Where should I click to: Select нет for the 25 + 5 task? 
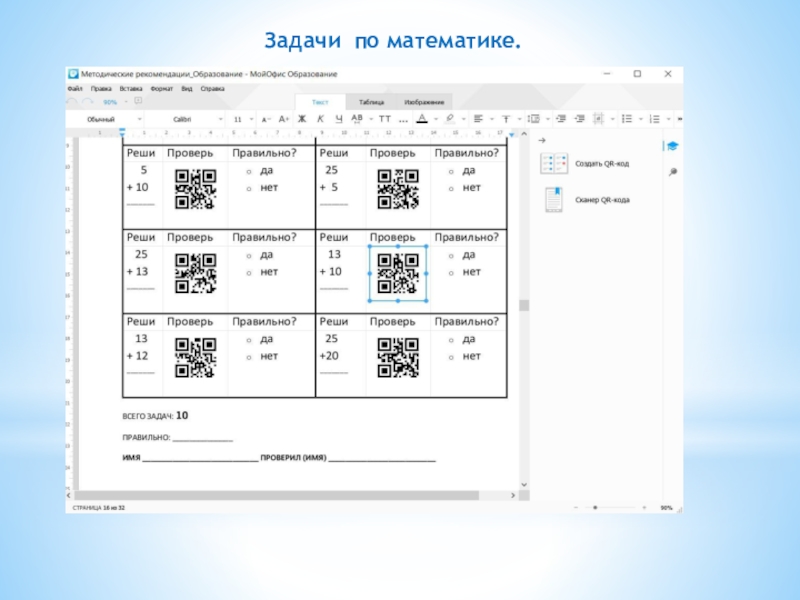coord(451,189)
